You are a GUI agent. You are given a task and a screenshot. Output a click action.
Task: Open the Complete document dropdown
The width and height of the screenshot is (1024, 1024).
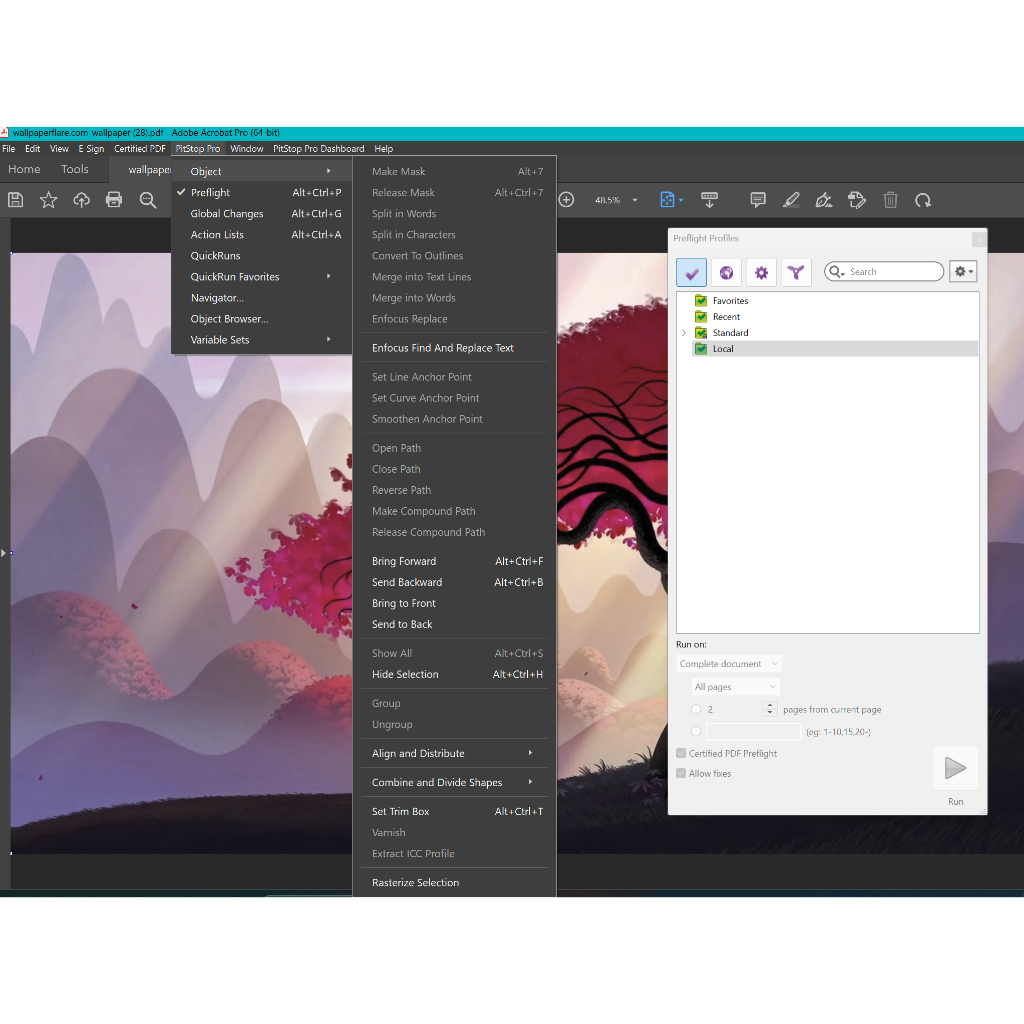point(728,664)
